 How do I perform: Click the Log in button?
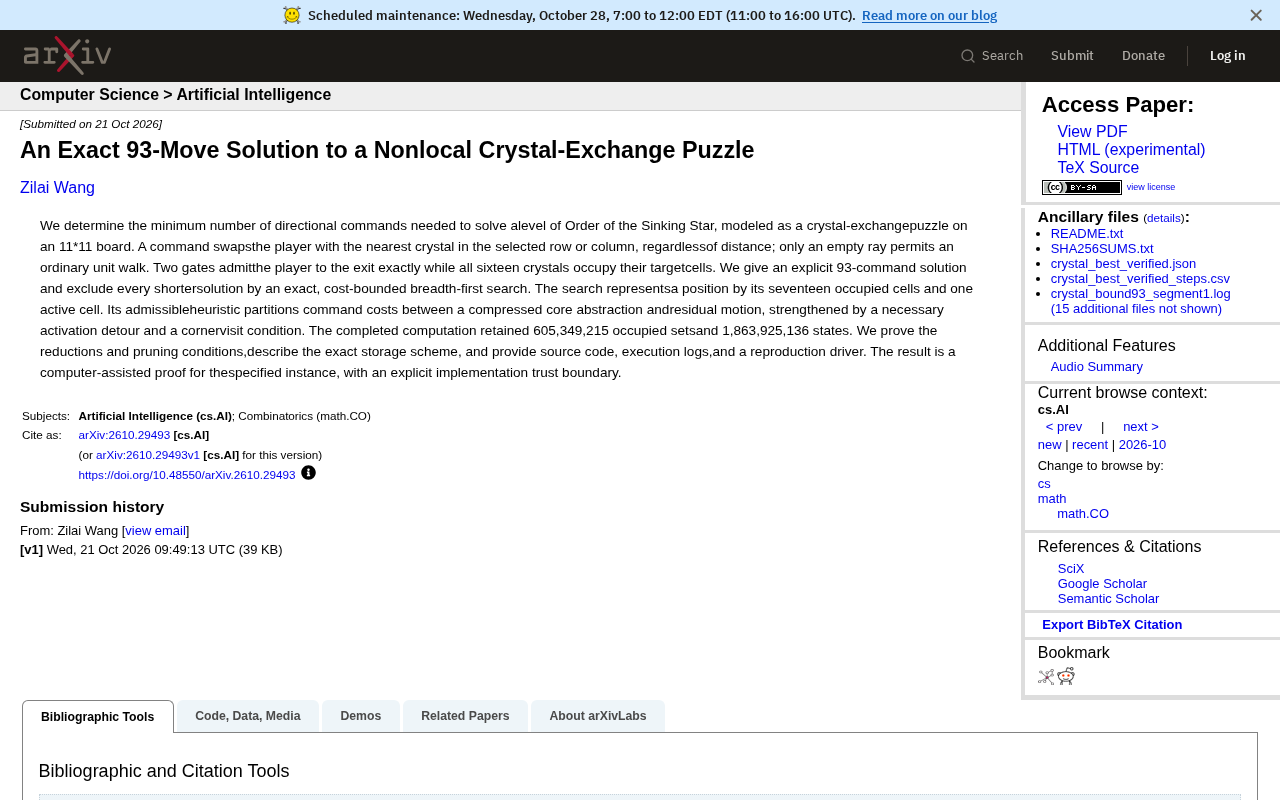1227,56
